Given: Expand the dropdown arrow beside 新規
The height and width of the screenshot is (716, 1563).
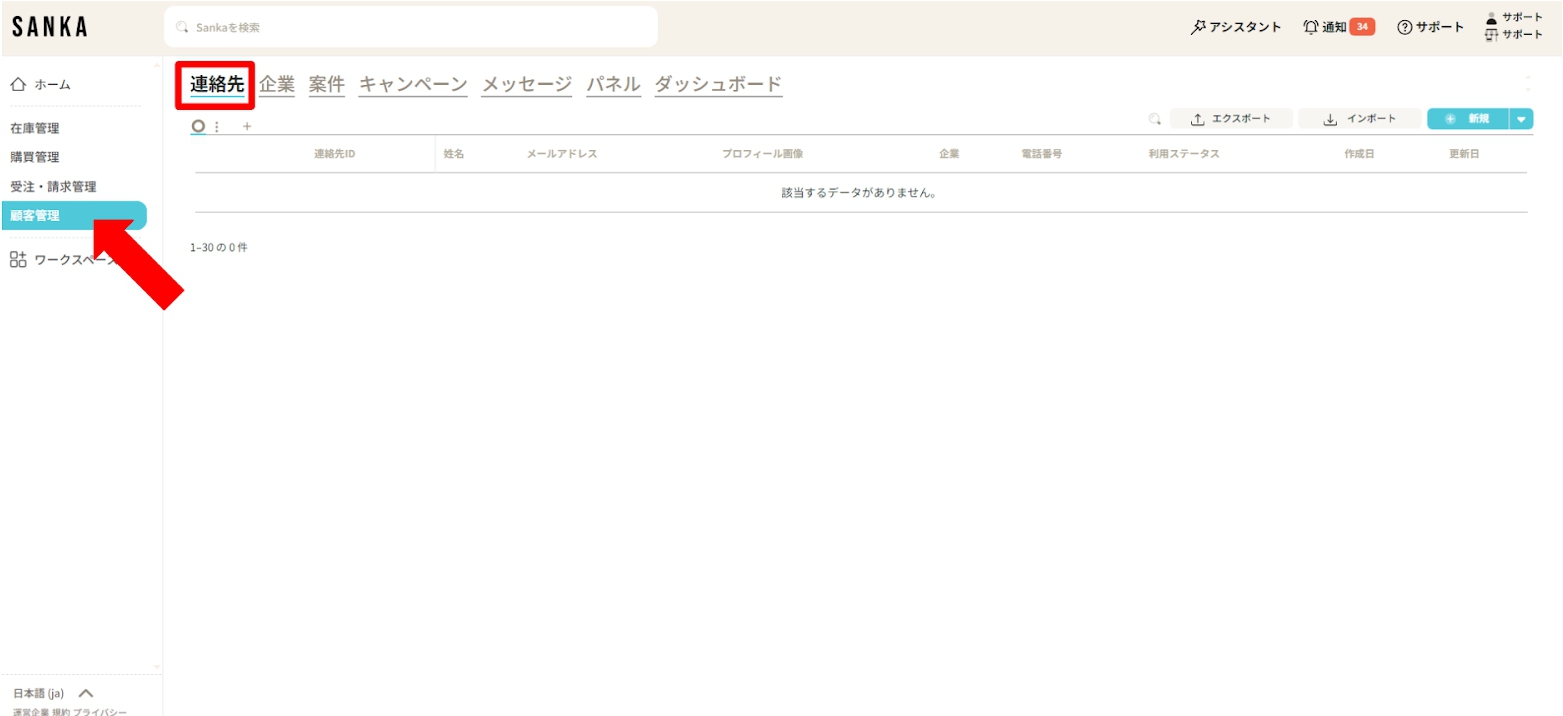Looking at the screenshot, I should coord(1521,119).
